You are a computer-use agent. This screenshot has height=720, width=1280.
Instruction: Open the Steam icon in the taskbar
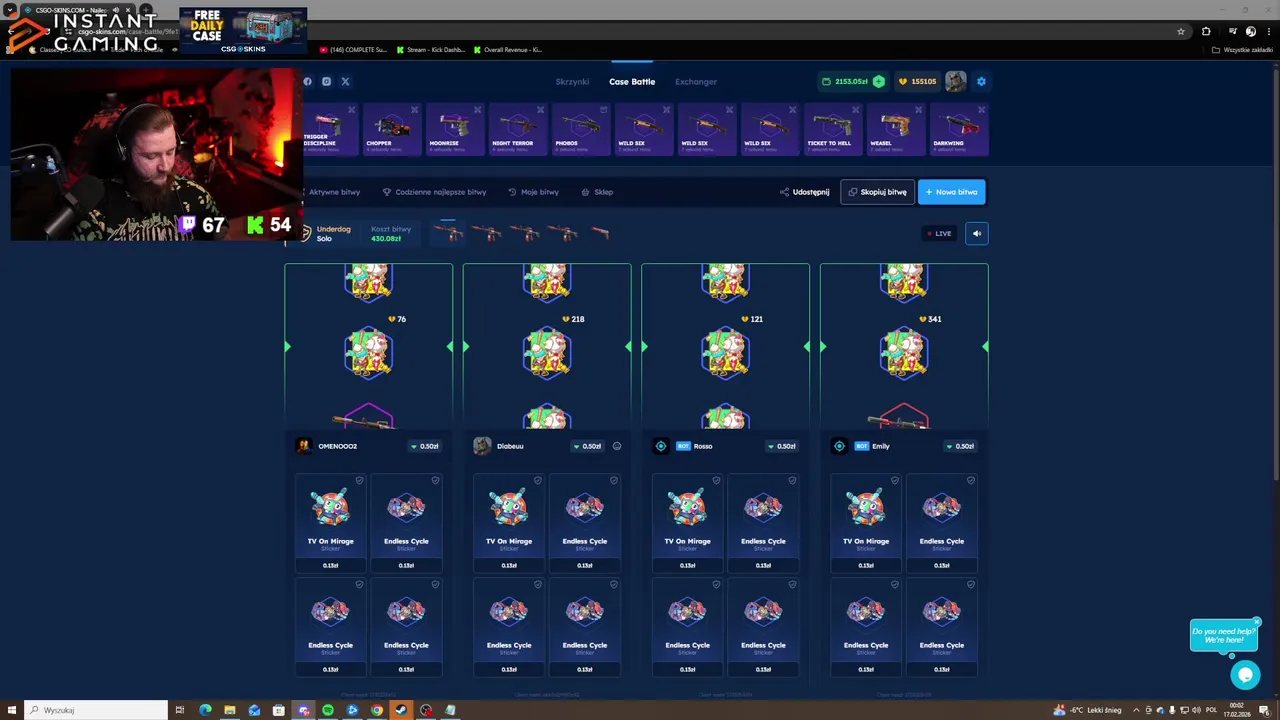click(x=401, y=710)
